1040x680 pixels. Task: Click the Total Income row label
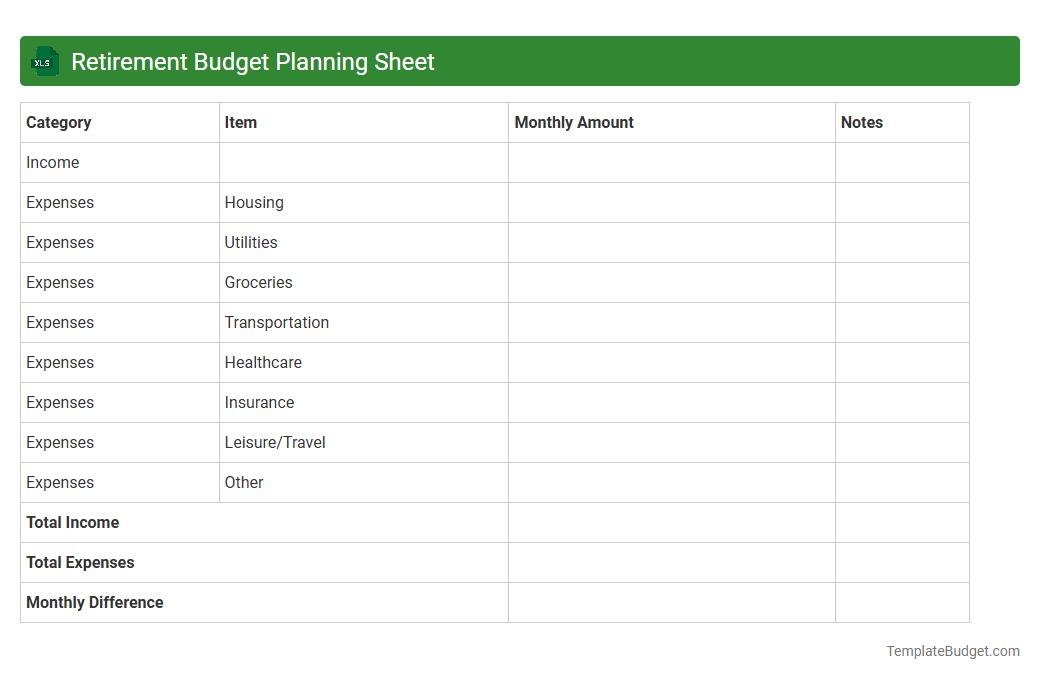(72, 522)
